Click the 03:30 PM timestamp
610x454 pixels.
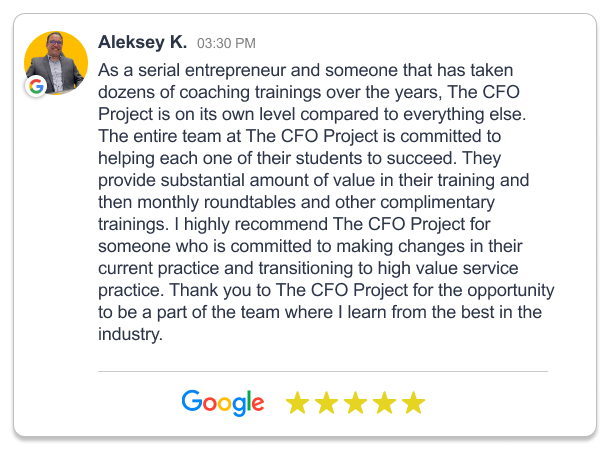click(x=226, y=43)
